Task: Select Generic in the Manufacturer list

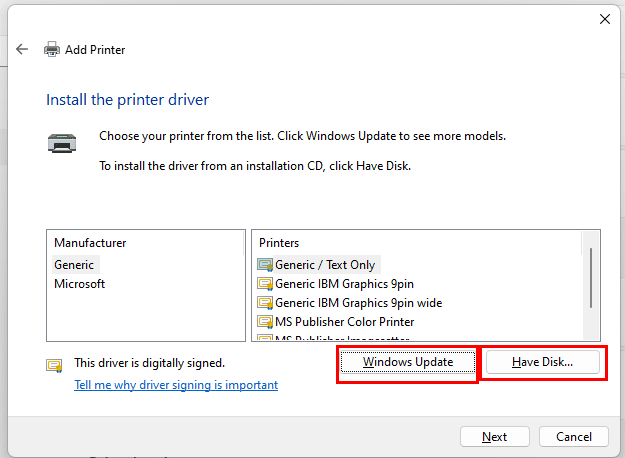Action: tap(74, 265)
